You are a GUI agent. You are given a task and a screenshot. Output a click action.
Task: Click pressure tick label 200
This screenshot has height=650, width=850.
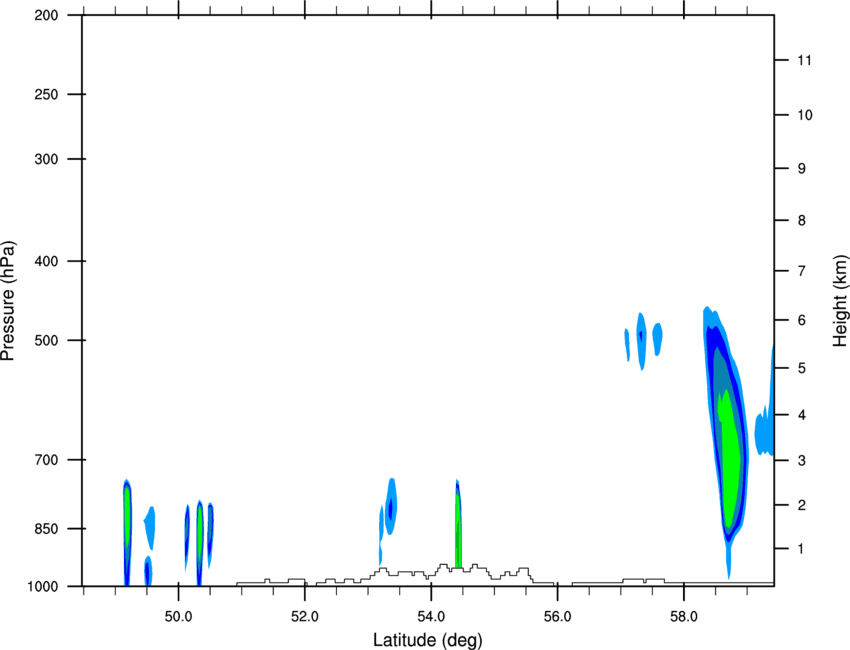click(x=46, y=15)
